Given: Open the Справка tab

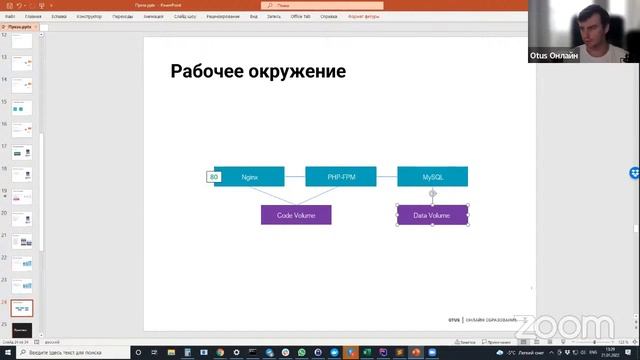Looking at the screenshot, I should coord(329,17).
